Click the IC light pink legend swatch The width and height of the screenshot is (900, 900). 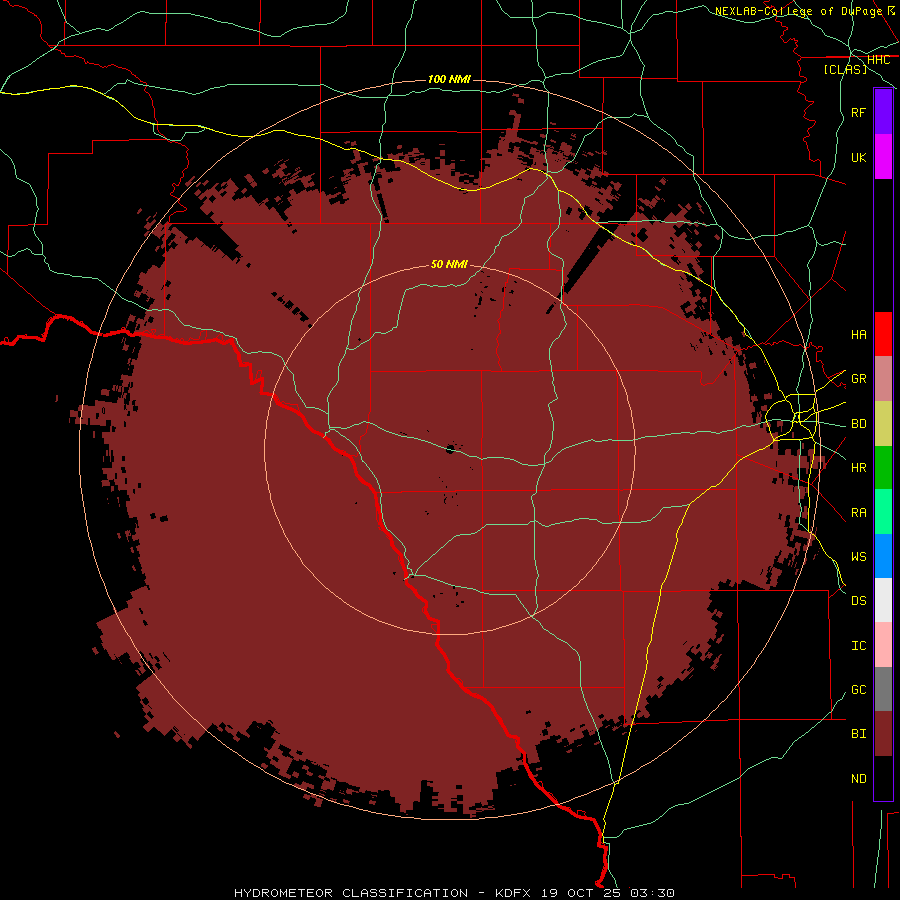pyautogui.click(x=883, y=645)
